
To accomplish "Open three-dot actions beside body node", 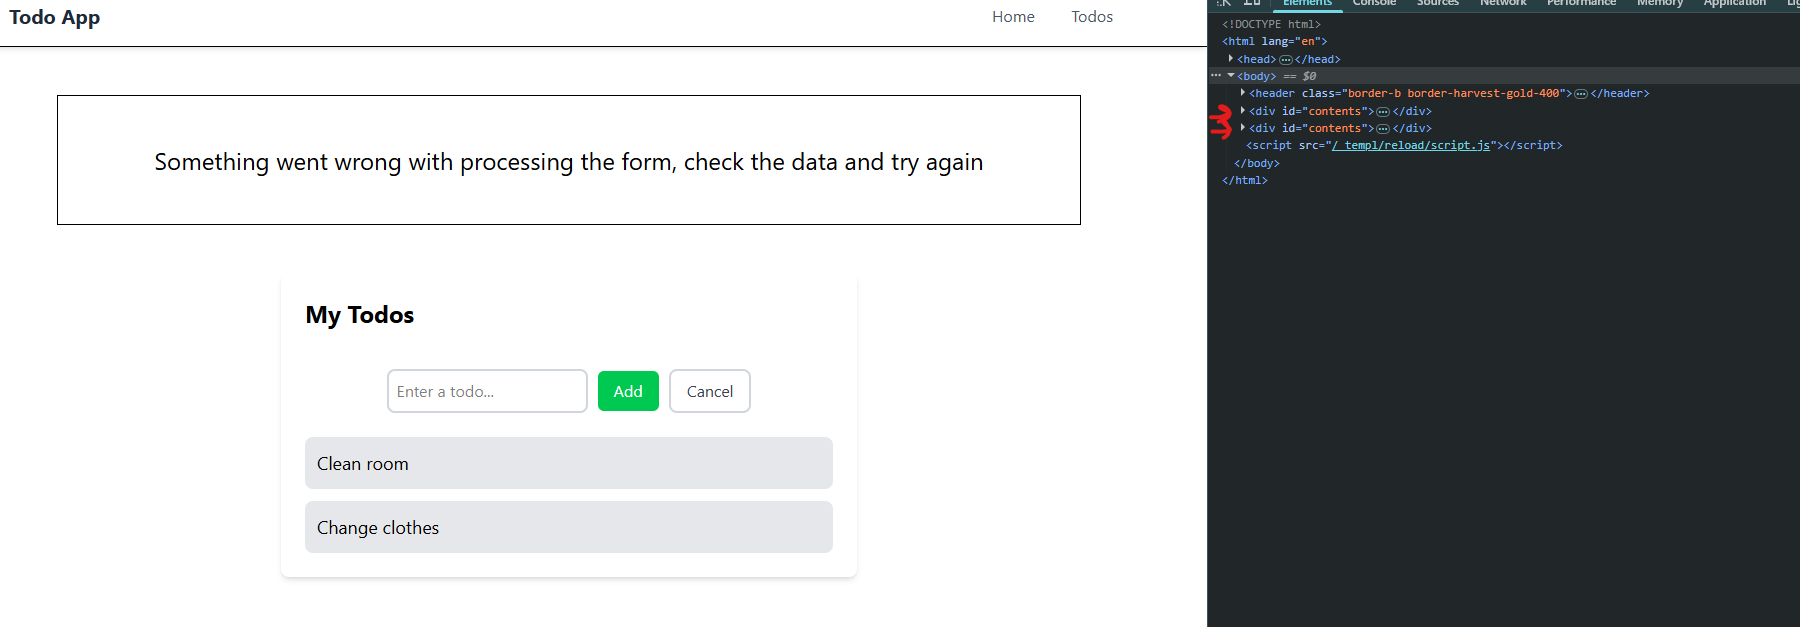I will coord(1216,76).
